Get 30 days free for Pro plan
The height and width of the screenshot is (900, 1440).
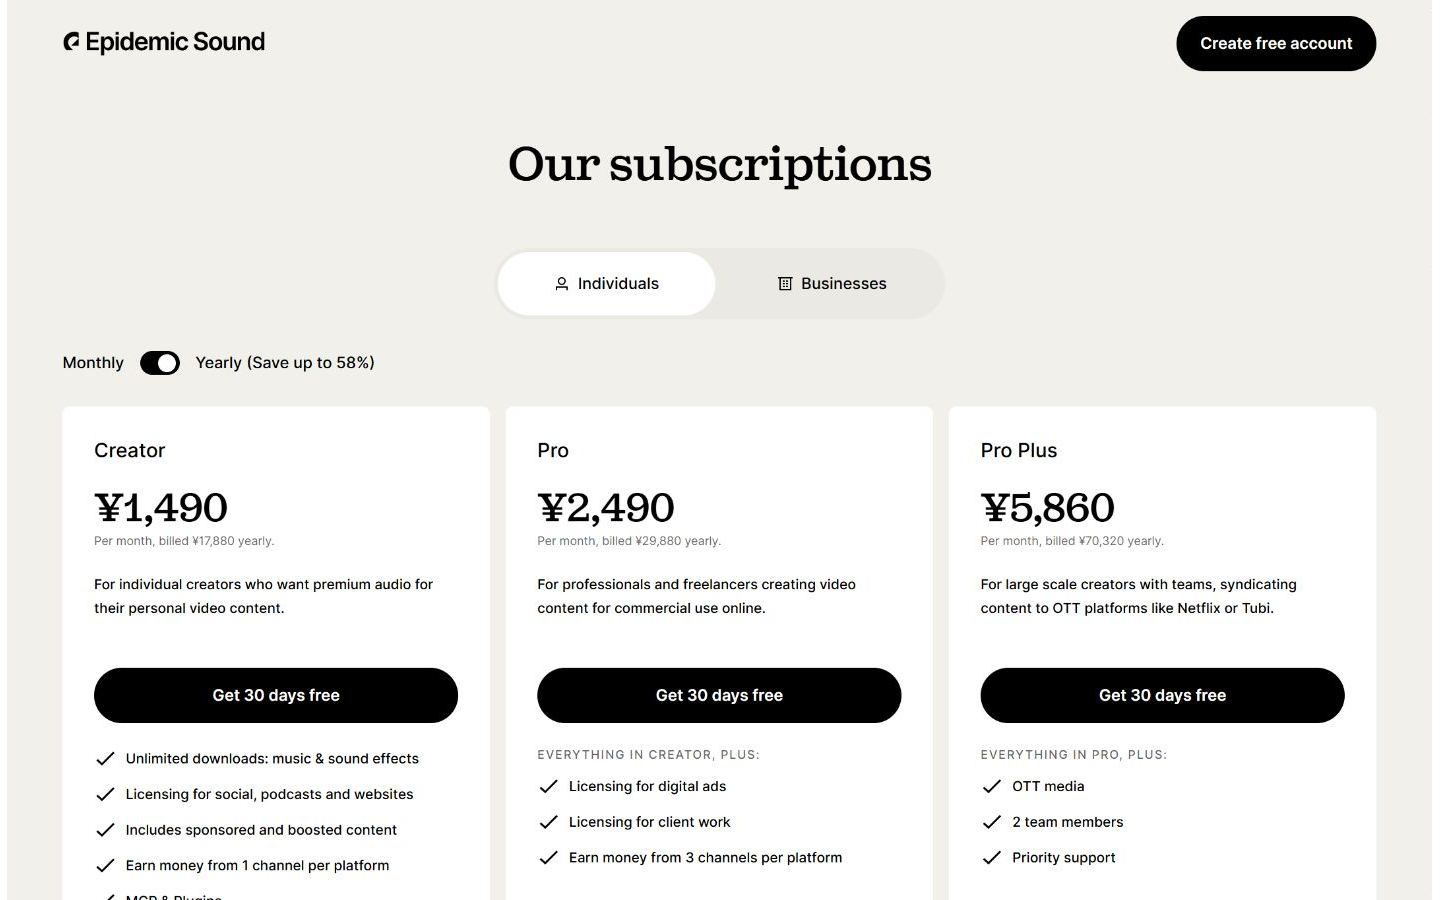click(x=719, y=695)
